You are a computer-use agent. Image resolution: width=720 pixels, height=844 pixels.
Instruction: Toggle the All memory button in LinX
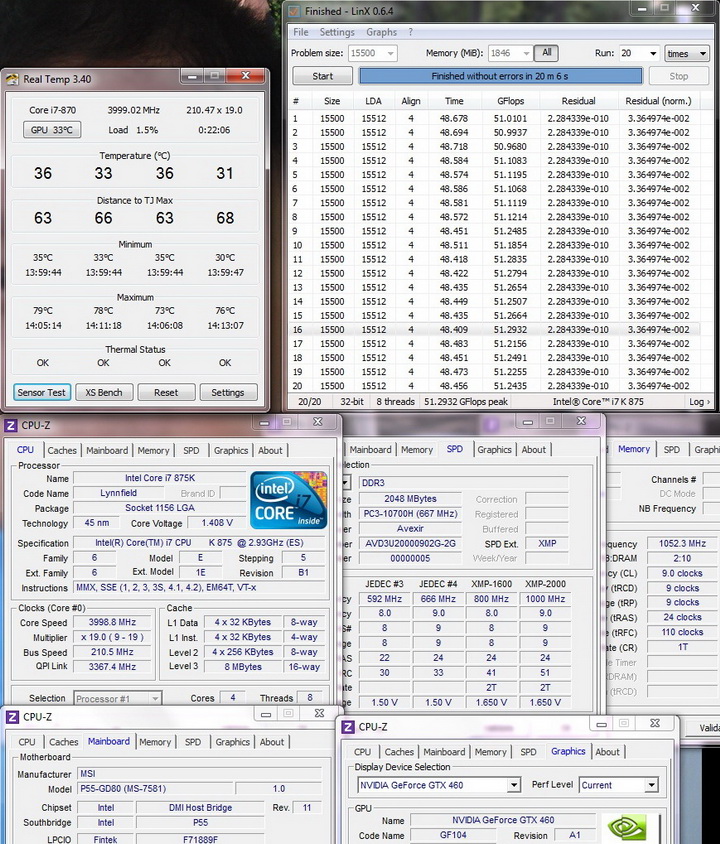tap(546, 53)
